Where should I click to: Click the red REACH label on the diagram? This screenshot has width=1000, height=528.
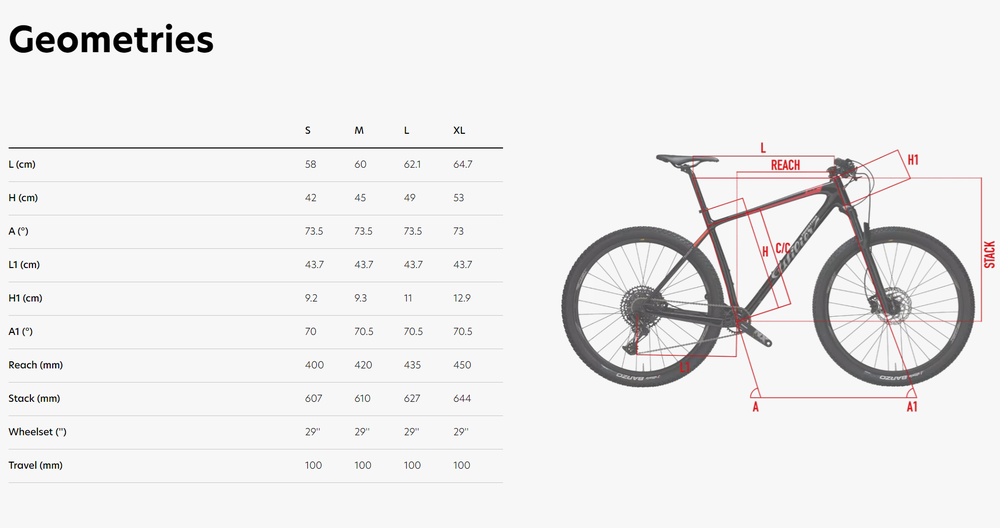(785, 165)
